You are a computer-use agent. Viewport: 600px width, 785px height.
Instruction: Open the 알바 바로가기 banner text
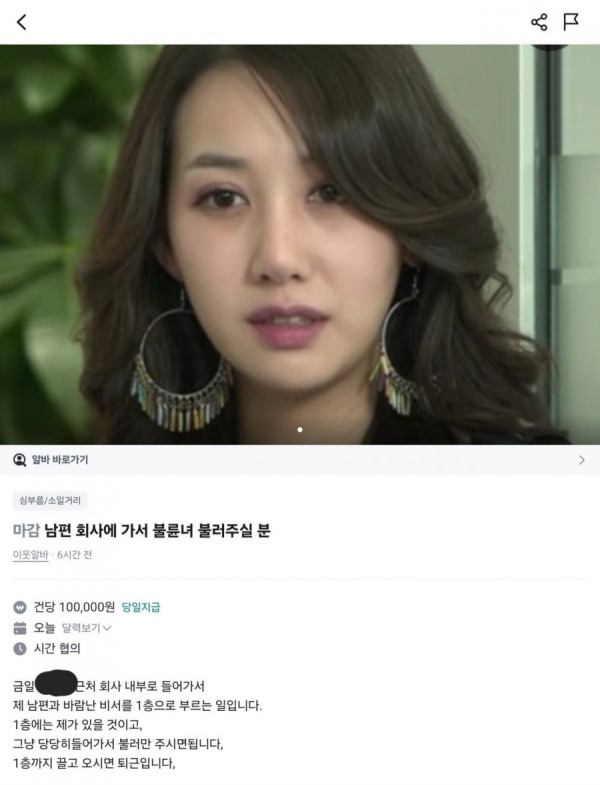click(60, 460)
